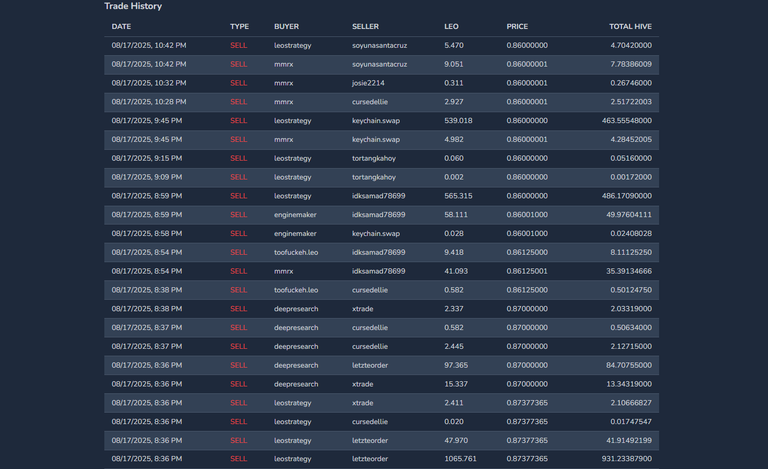Select total 84.70755000 cell
768x469 pixels.
click(629, 365)
